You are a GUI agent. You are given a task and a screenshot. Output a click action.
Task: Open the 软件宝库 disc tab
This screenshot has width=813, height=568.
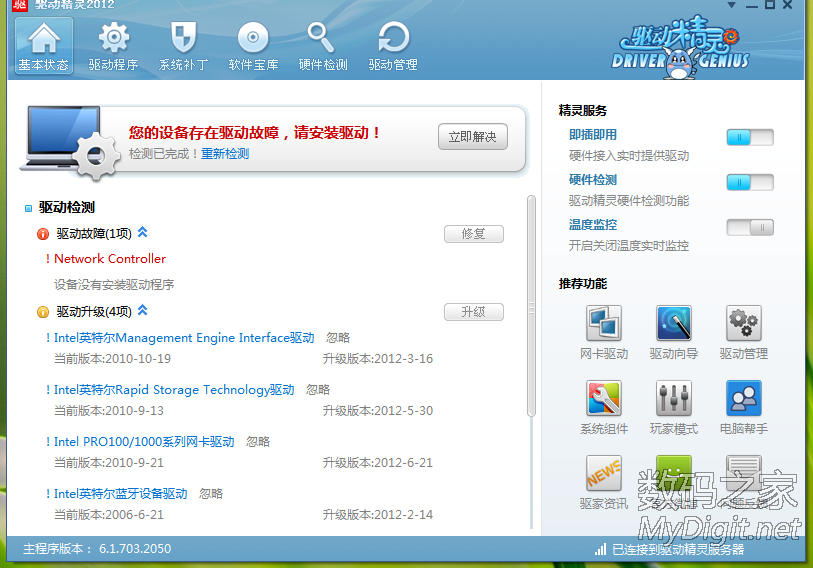[253, 46]
